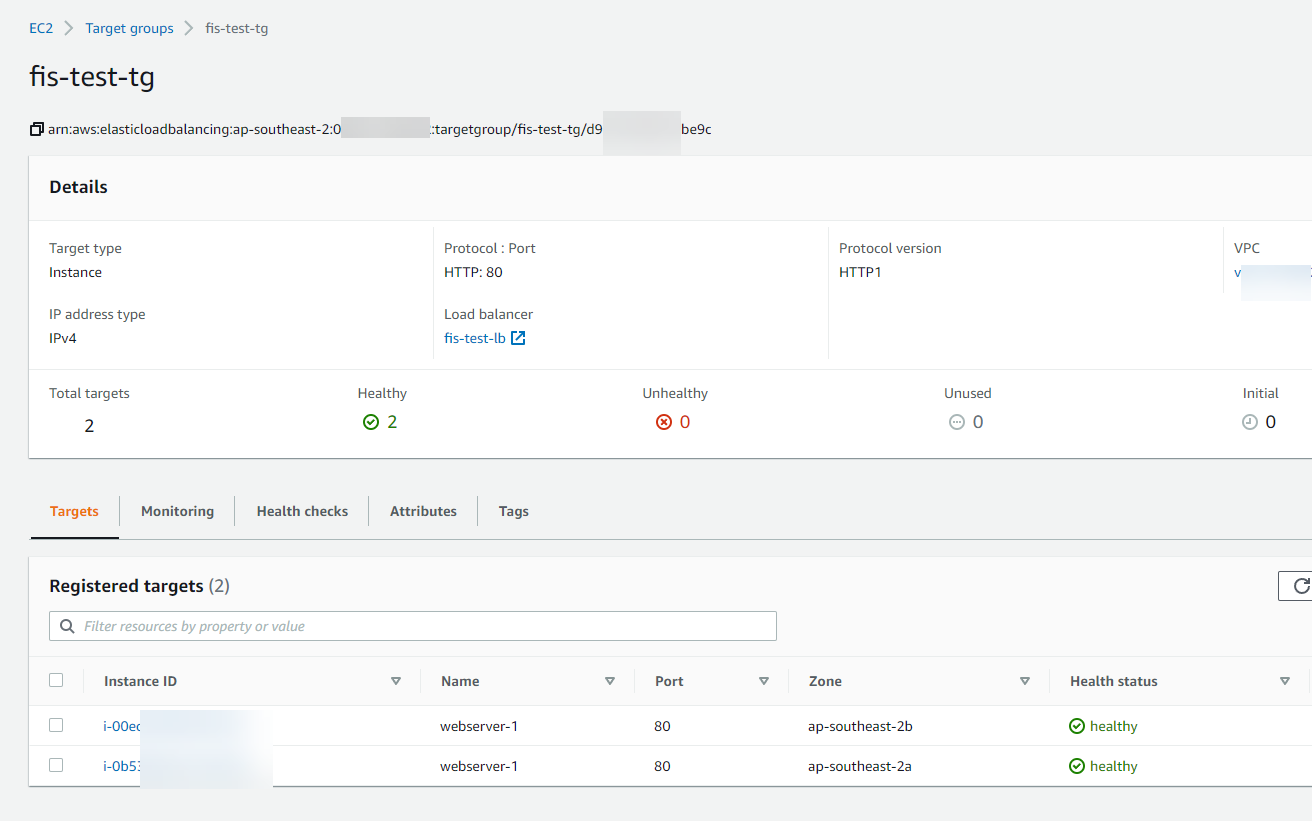1312x821 pixels.
Task: Switch to the Health checks tab
Action: 302,511
